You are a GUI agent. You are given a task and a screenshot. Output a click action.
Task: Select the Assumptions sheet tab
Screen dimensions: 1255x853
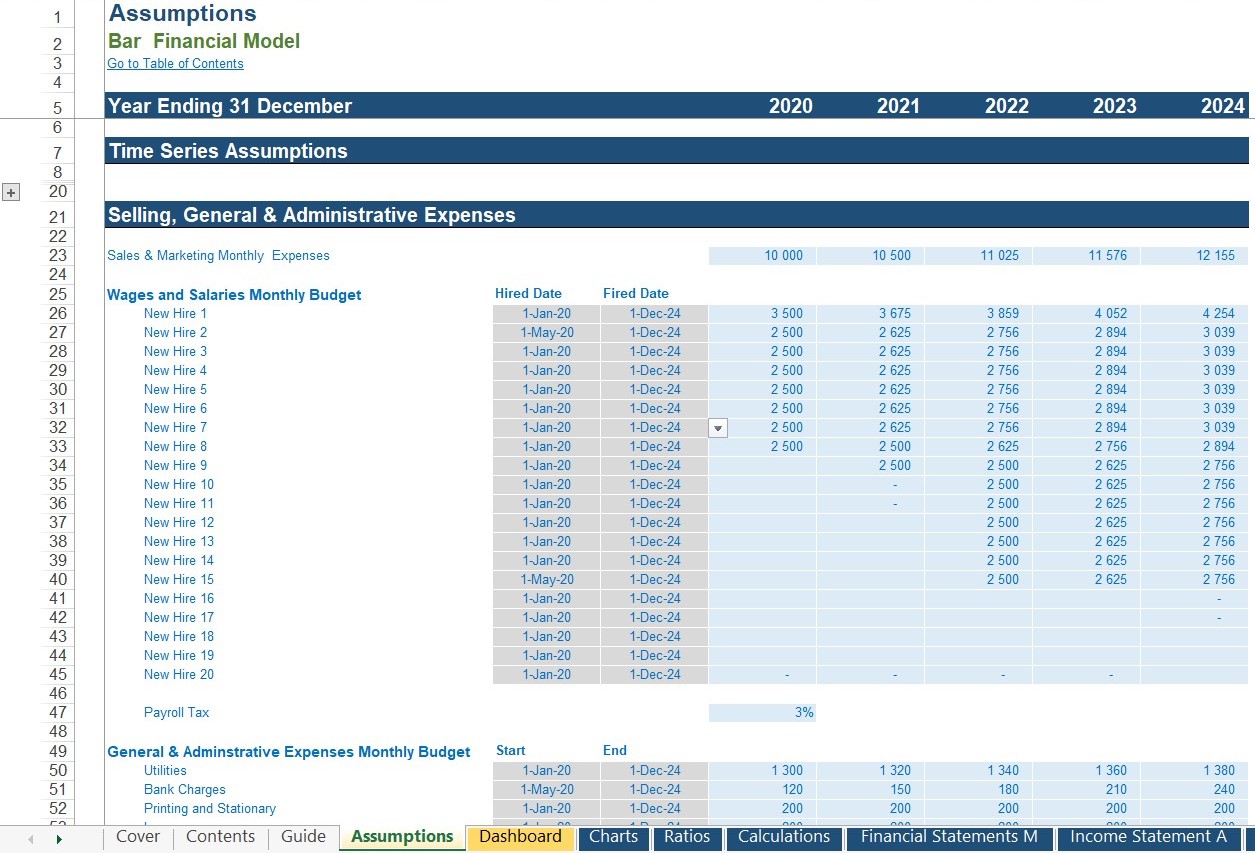[x=402, y=837]
